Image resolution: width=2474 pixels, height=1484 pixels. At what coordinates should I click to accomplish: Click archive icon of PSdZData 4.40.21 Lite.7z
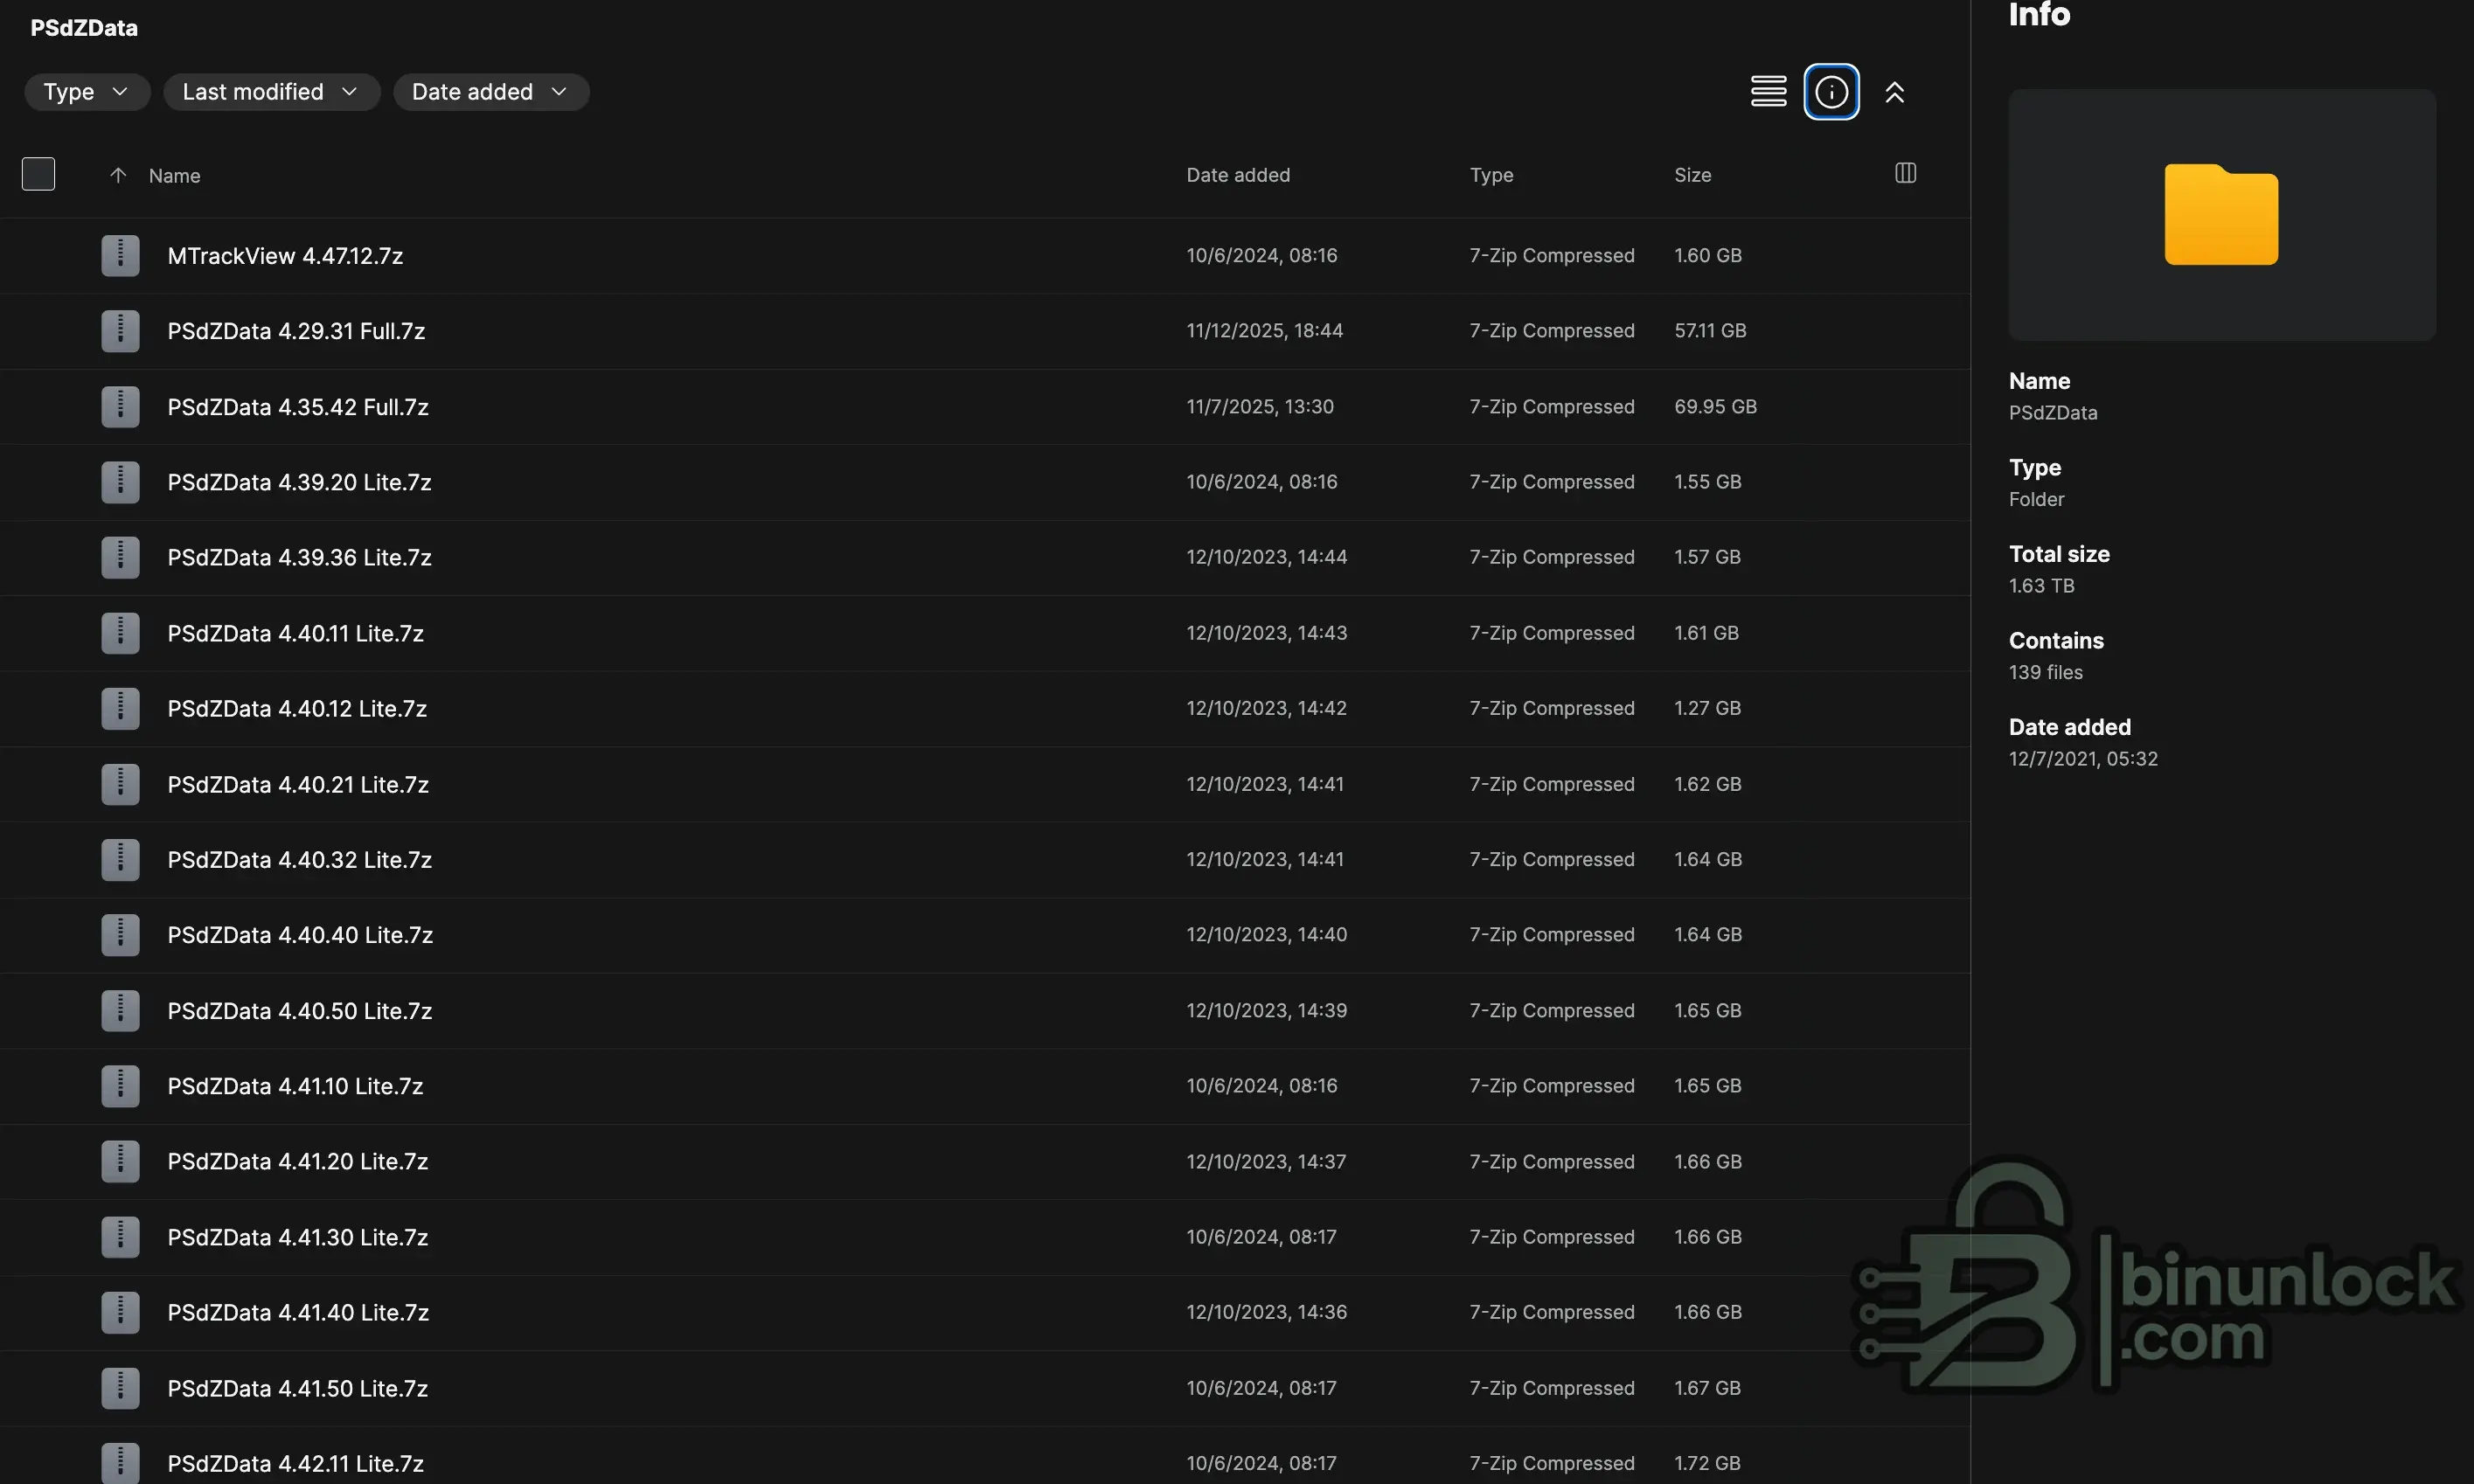120,784
